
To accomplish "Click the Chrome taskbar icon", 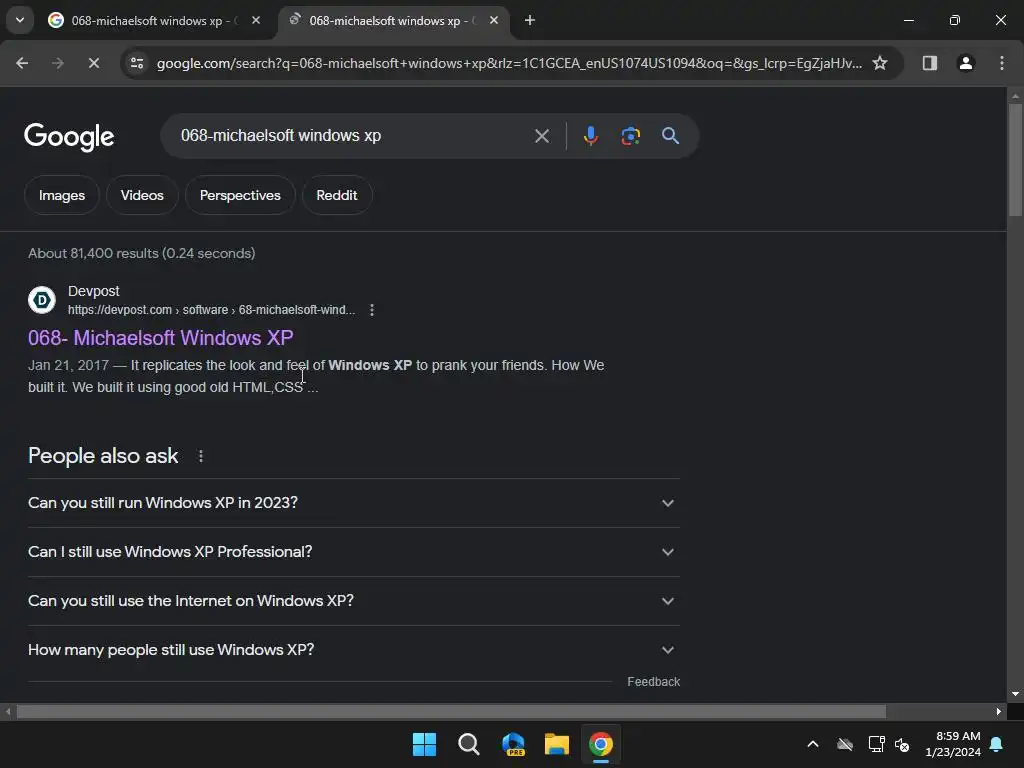I will pos(601,744).
